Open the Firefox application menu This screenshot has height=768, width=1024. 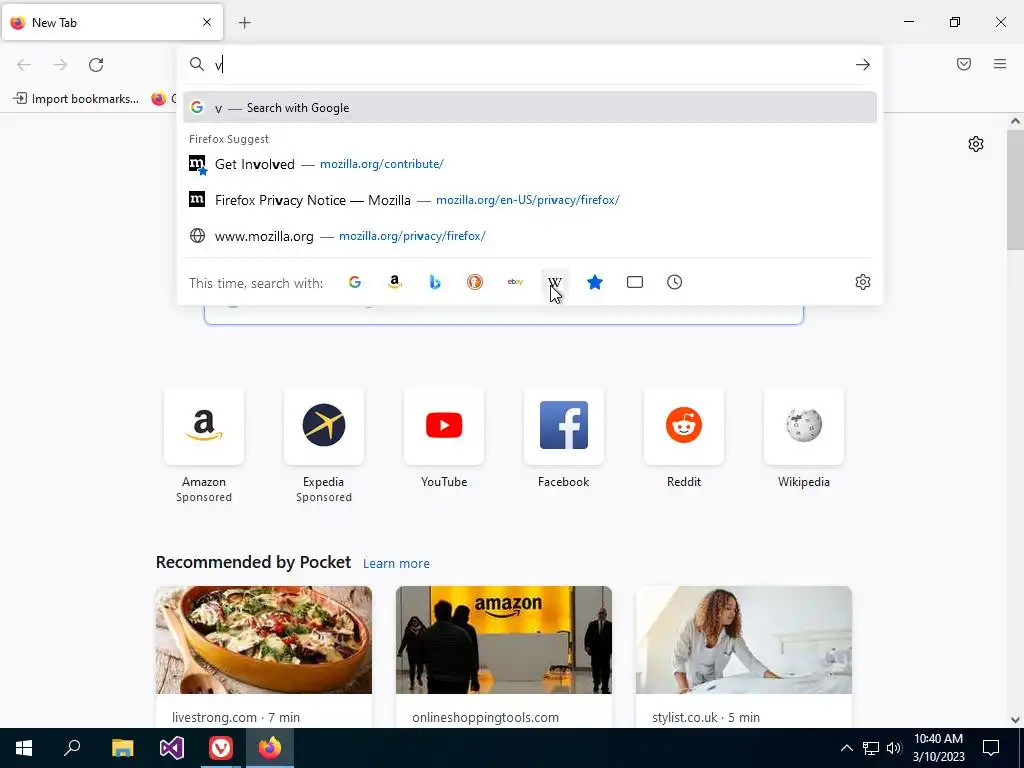tap(1000, 64)
